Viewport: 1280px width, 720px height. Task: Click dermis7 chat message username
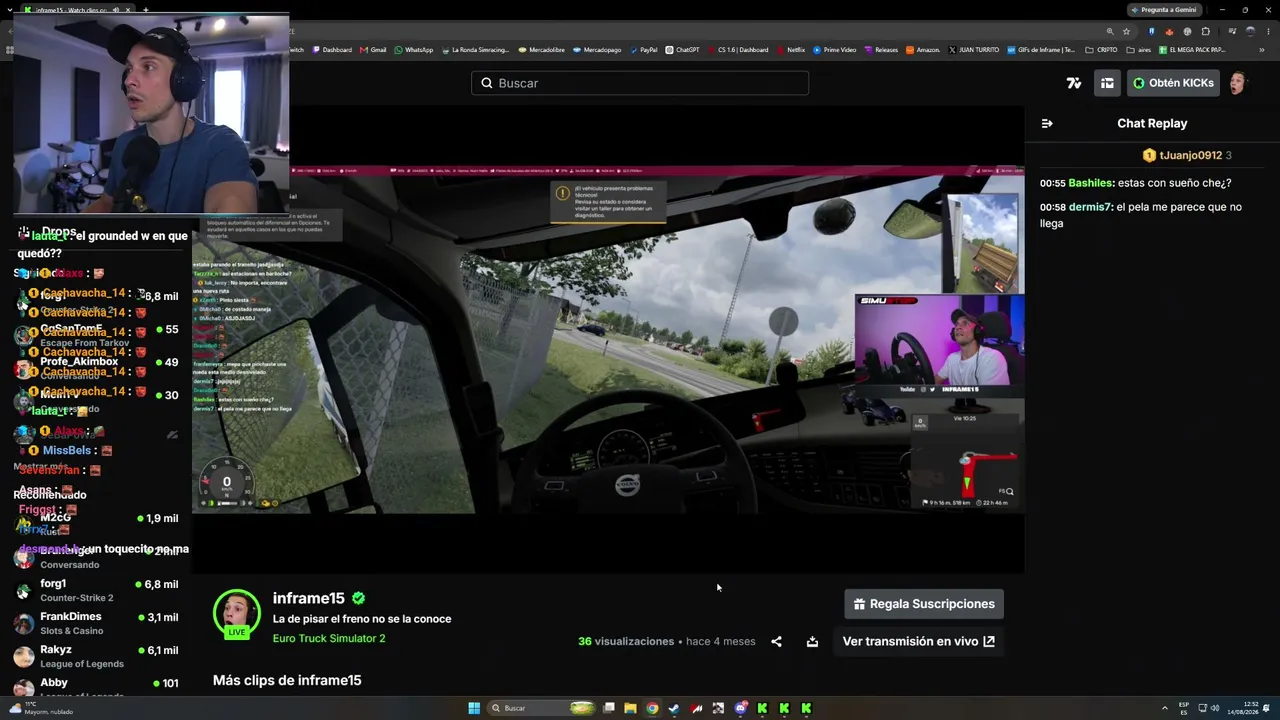1090,207
